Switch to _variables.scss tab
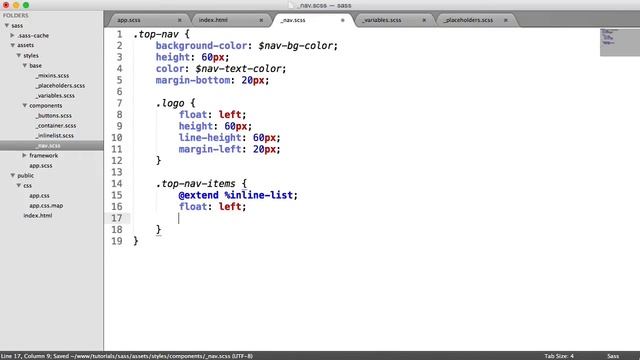The image size is (640, 360). coord(382,20)
